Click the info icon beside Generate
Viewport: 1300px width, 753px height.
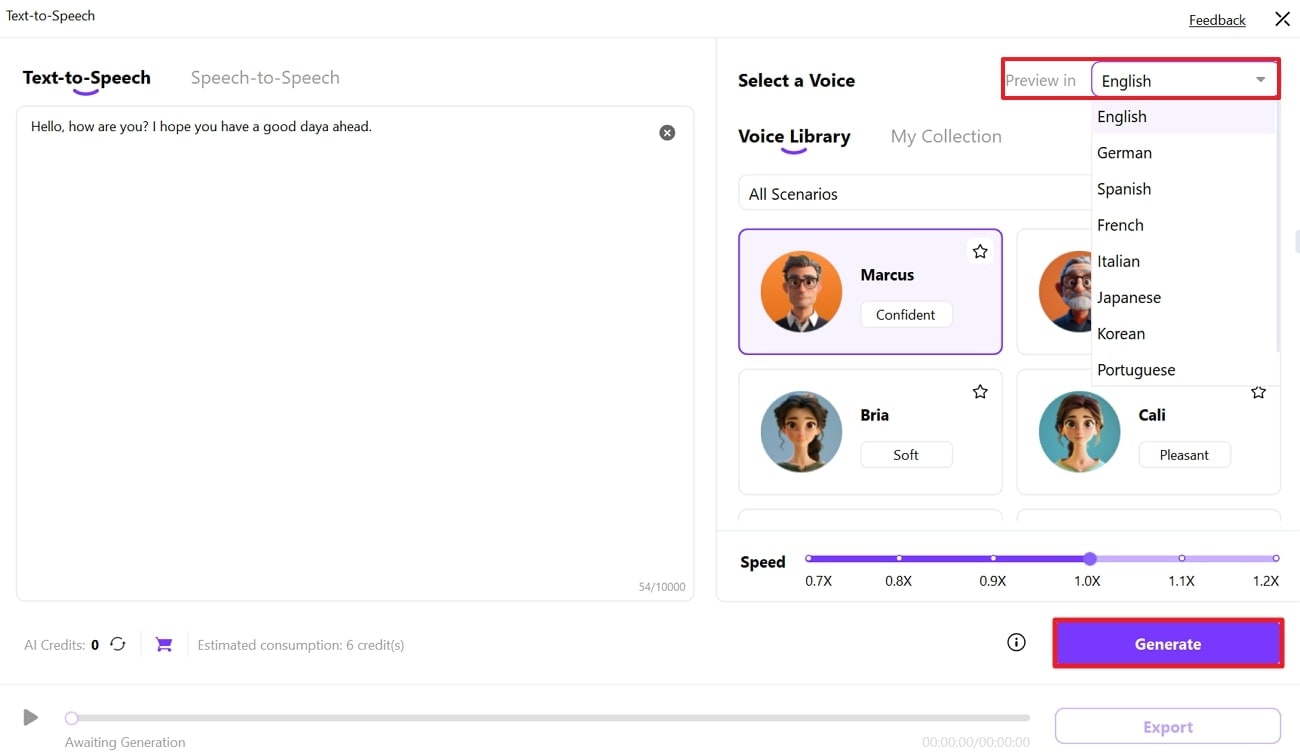coord(1016,643)
